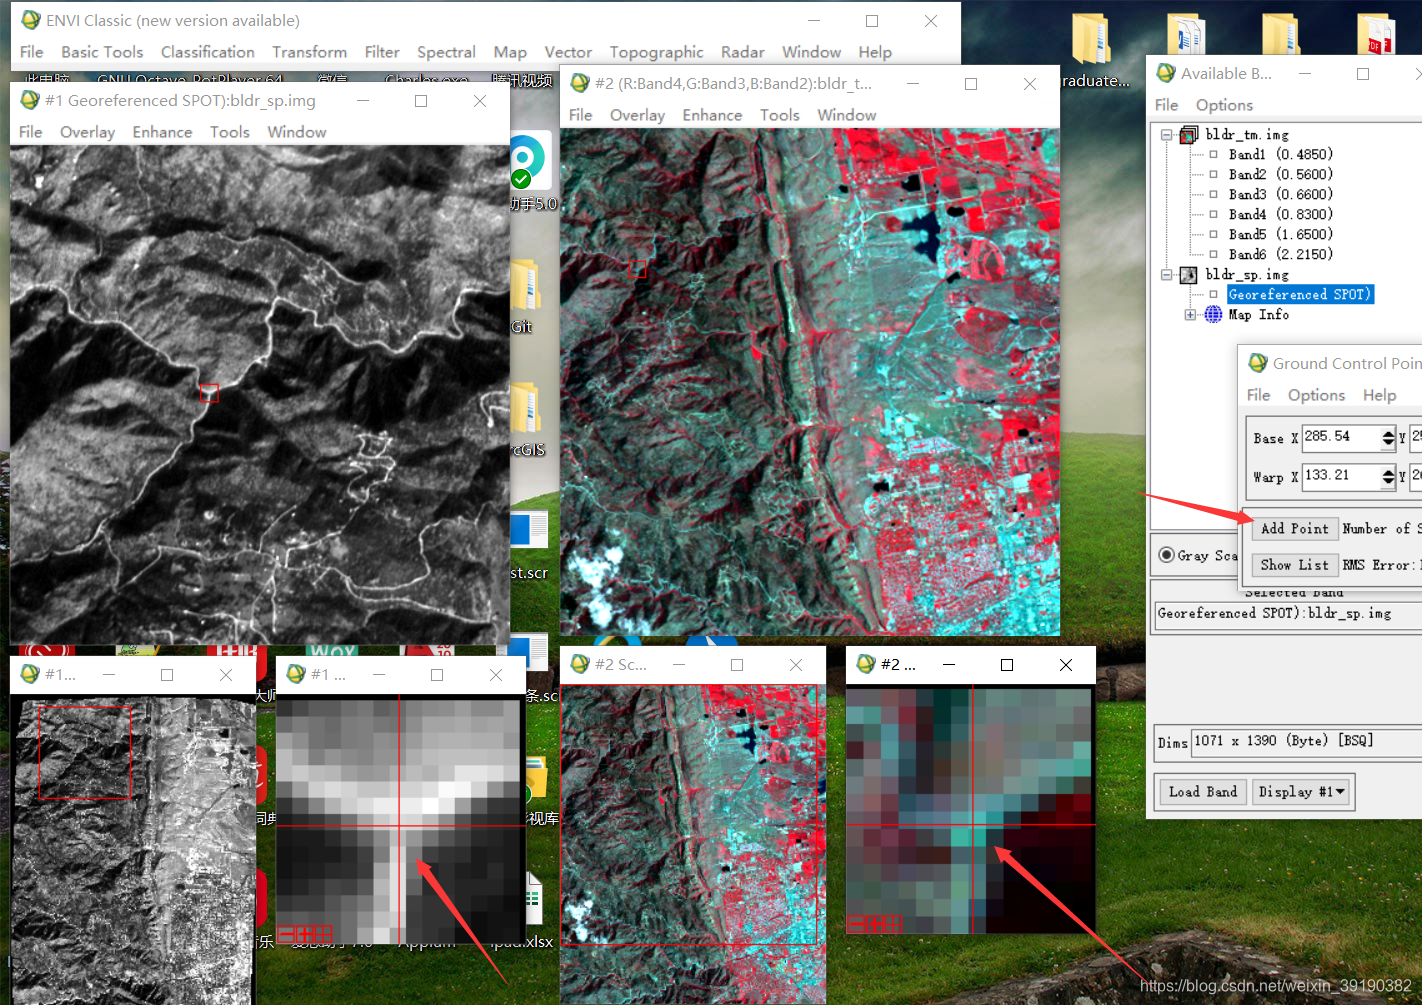Image resolution: width=1422 pixels, height=1005 pixels.
Task: Click the Warp X value field
Action: pyautogui.click(x=1340, y=476)
